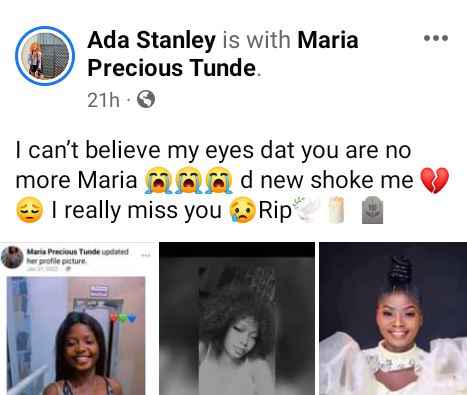Image resolution: width=467 pixels, height=395 pixels.
Task: Click the public globe privacy icon
Action: pyautogui.click(x=146, y=99)
